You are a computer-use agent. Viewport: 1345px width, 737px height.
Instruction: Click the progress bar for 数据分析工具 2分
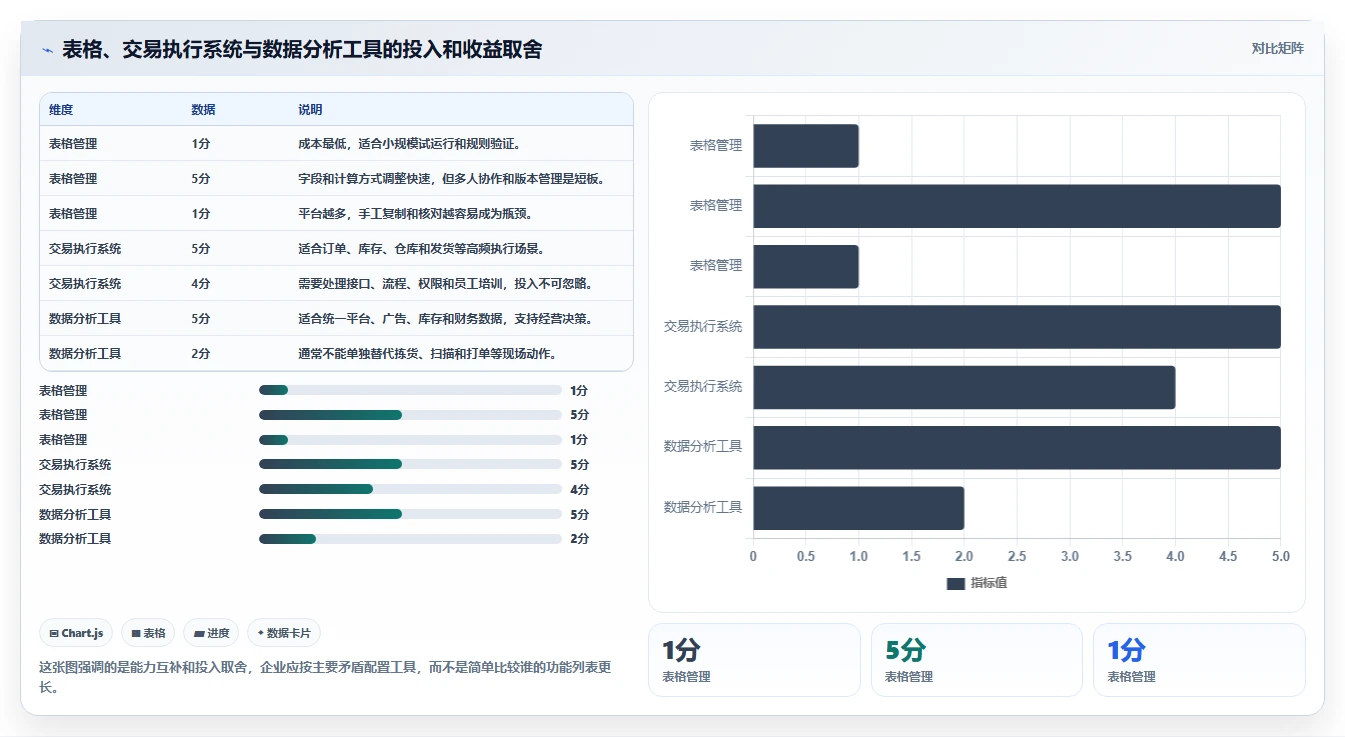(x=410, y=539)
